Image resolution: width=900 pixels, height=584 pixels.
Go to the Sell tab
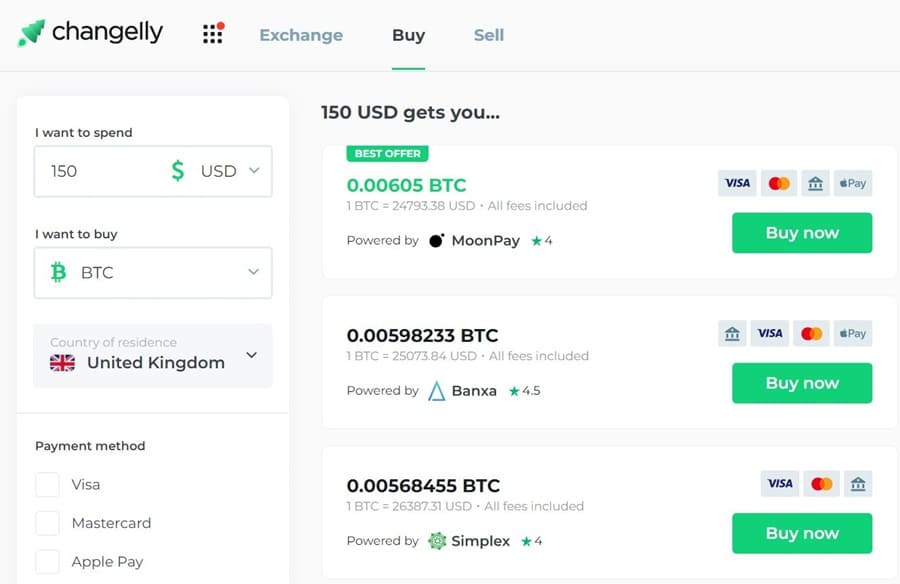click(489, 35)
